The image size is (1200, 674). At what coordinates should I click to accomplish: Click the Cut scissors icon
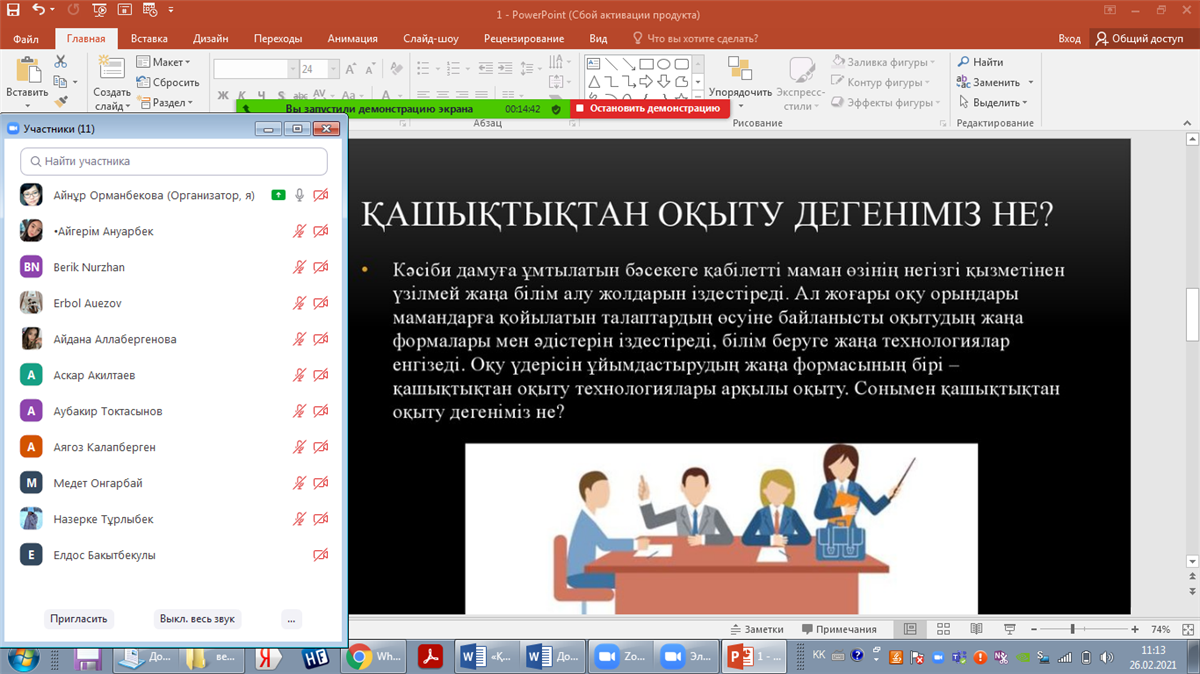tap(60, 62)
